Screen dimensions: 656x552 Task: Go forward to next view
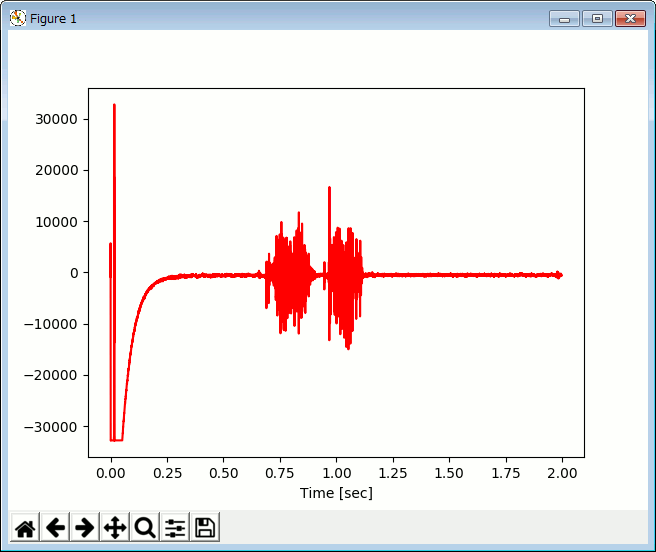tap(85, 527)
